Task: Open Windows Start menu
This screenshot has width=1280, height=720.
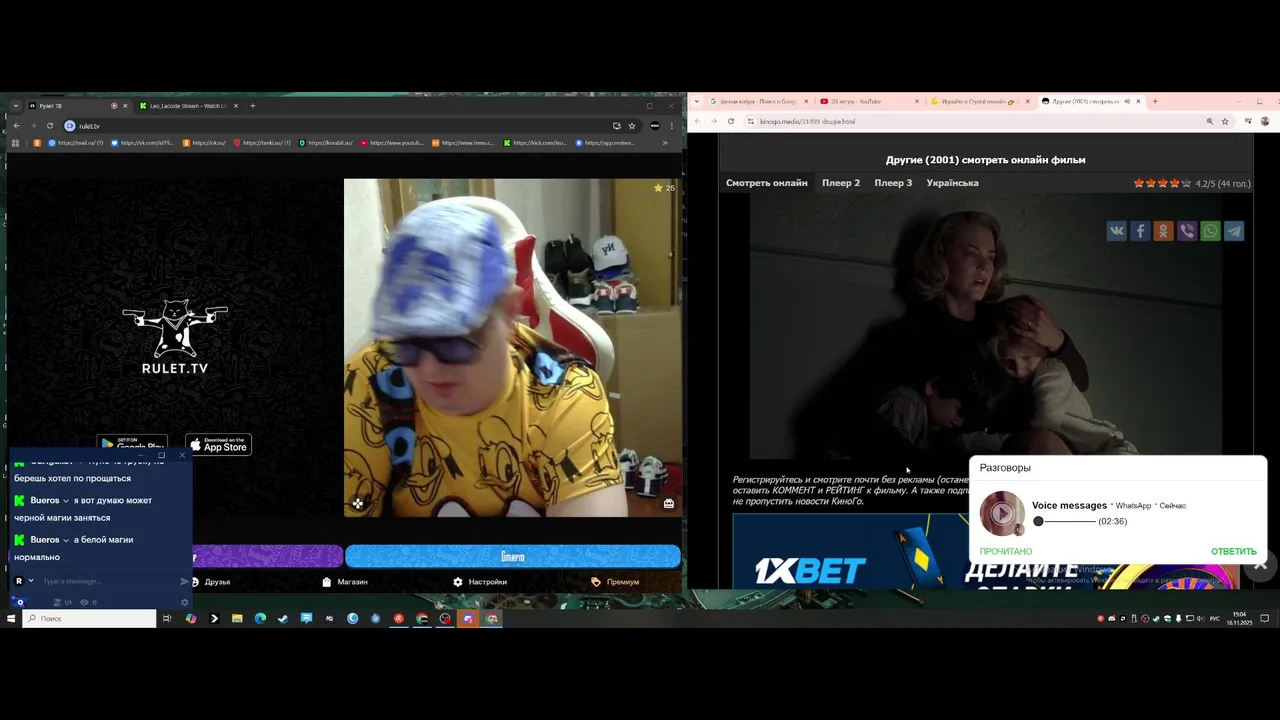Action: tap(11, 618)
